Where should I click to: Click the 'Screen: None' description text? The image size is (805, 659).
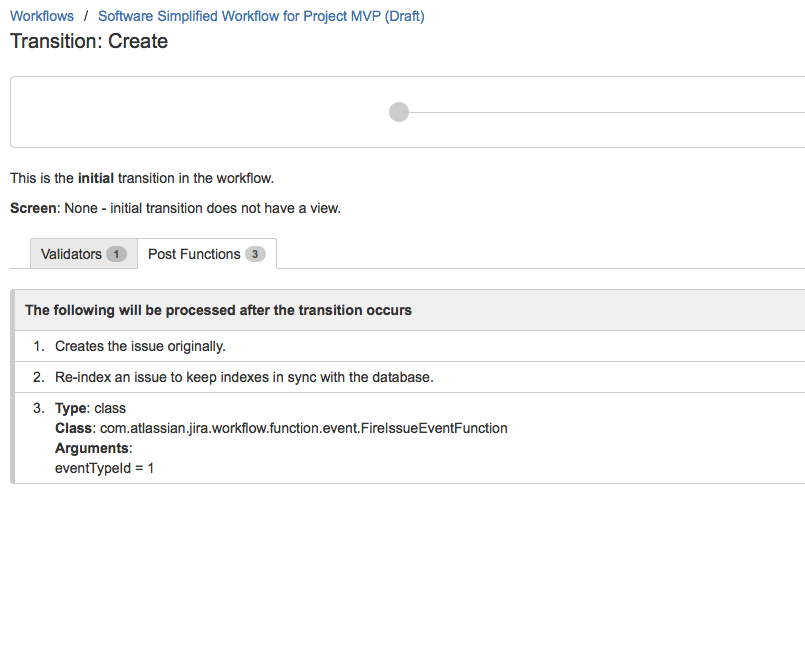click(175, 208)
